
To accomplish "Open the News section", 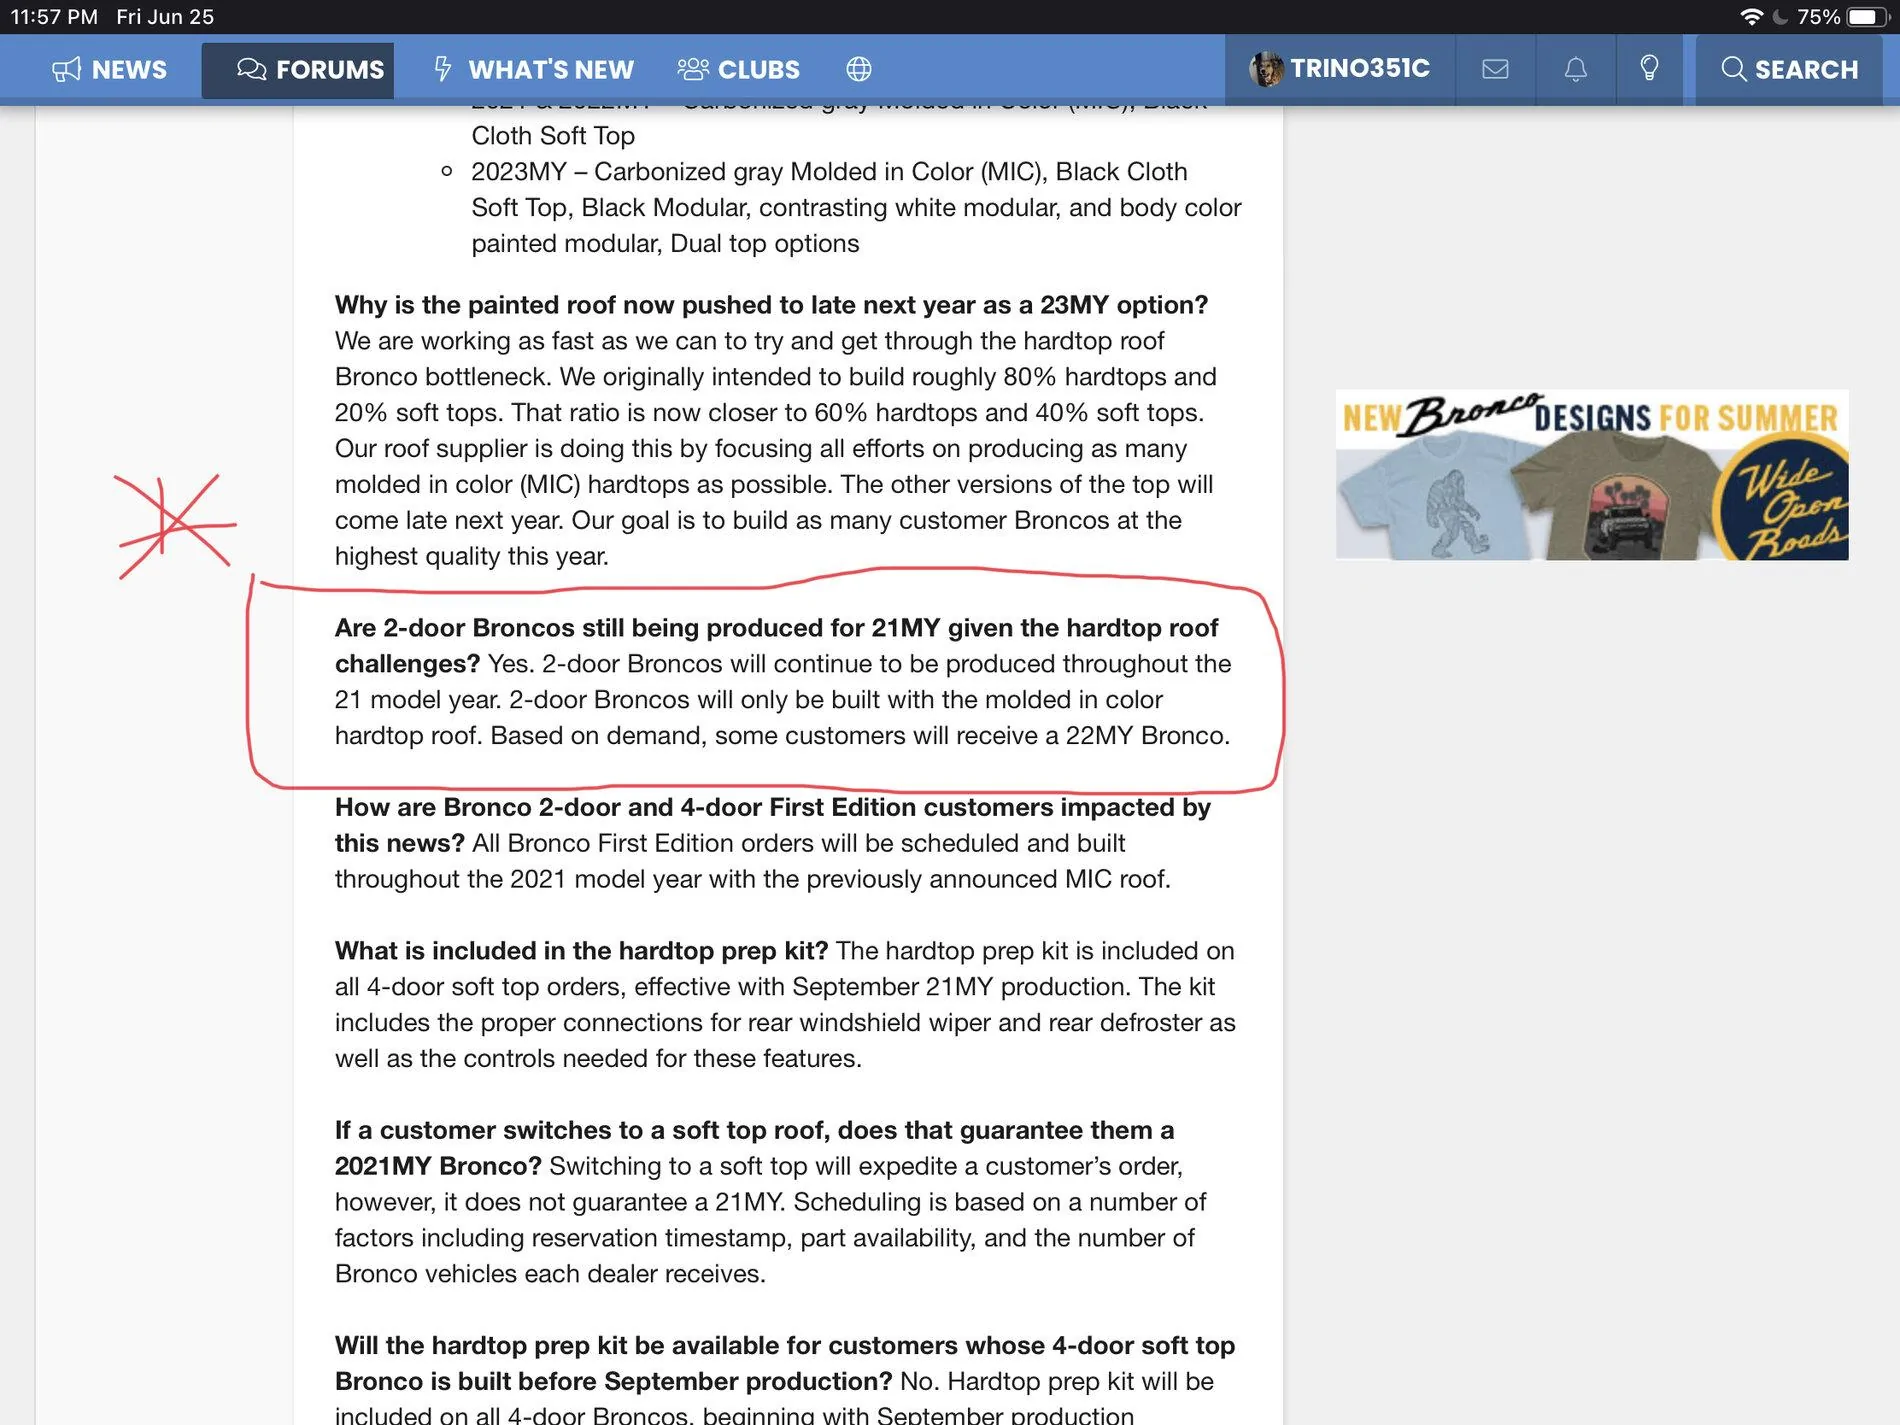I will click(x=109, y=69).
